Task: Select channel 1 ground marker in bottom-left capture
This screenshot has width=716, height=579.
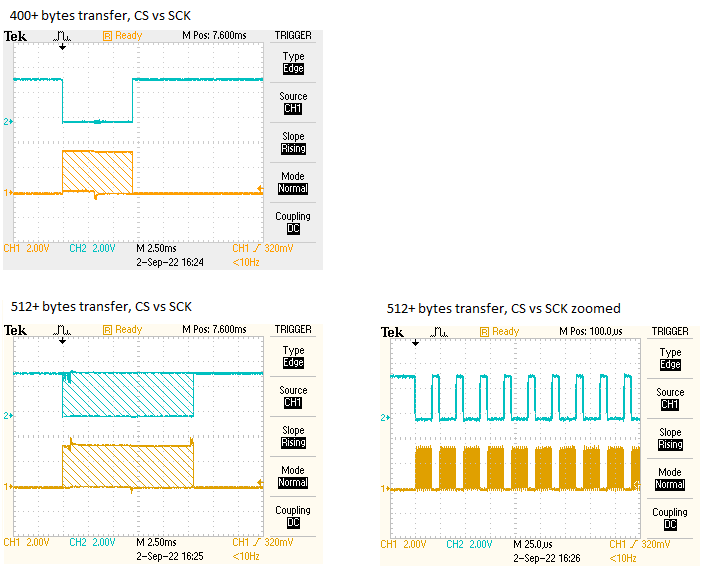Action: 8,487
